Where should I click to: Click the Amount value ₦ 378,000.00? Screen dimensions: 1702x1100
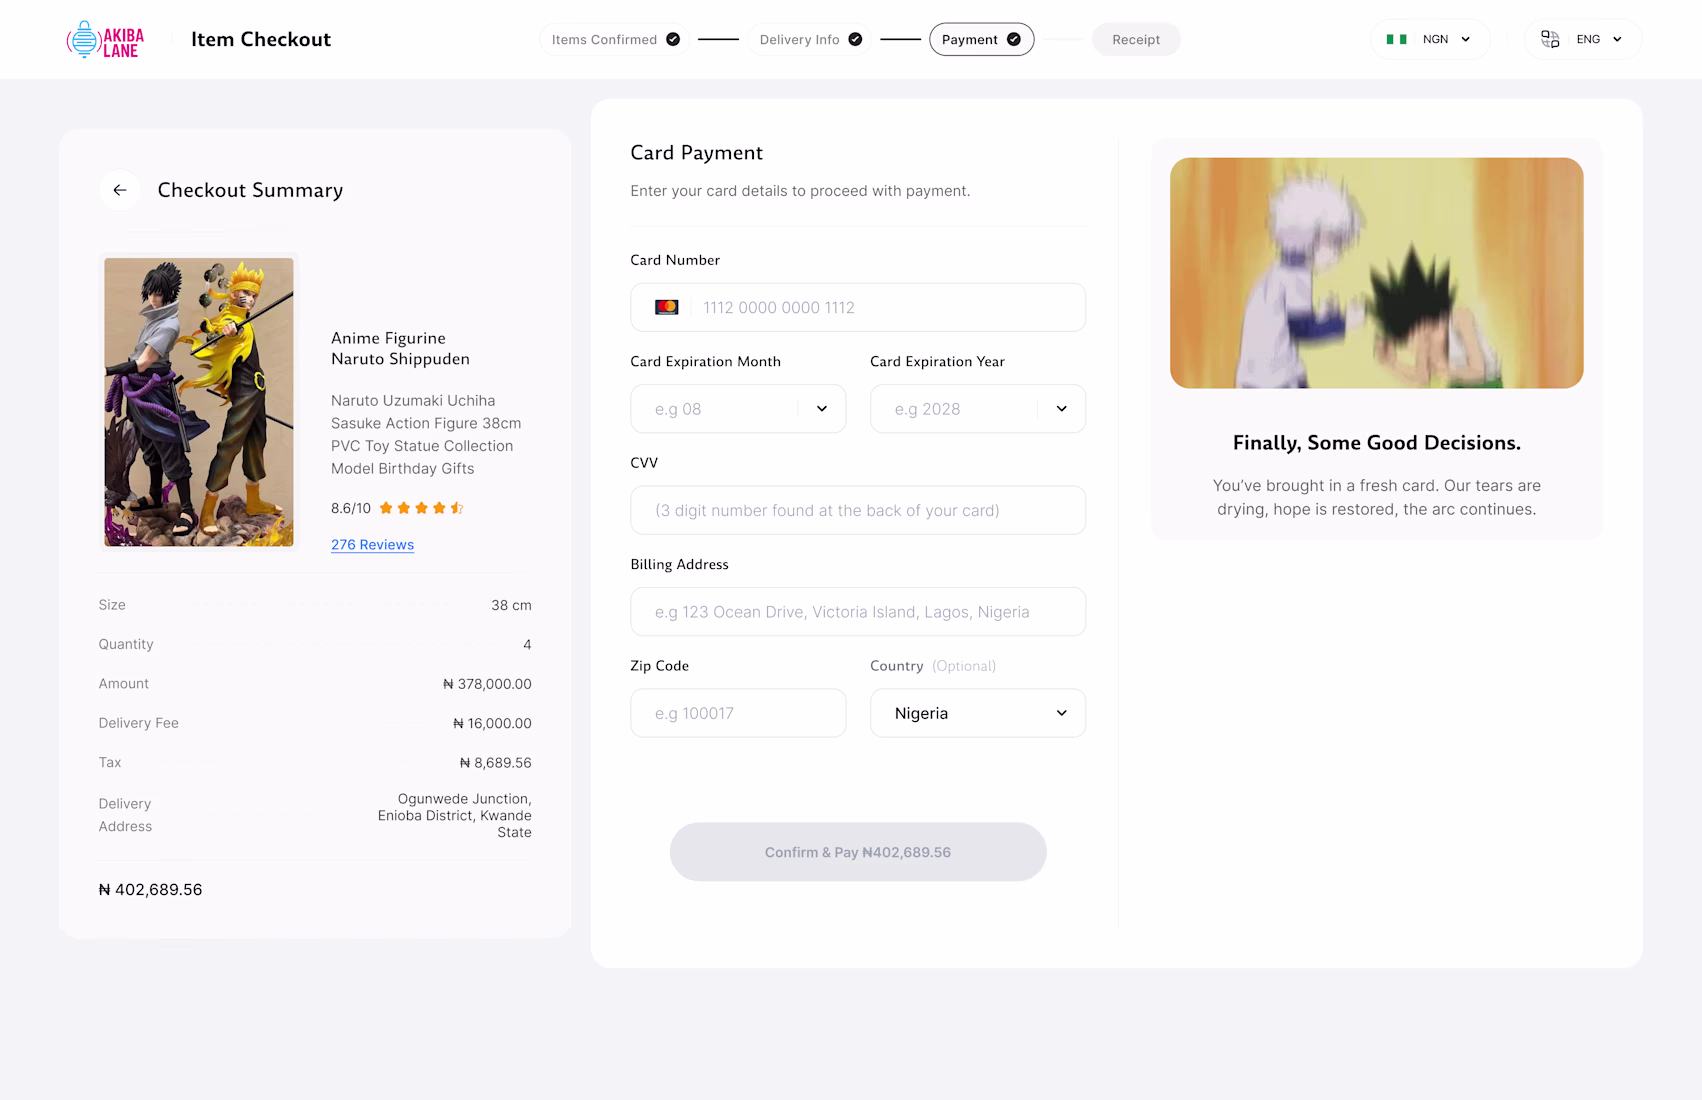click(x=487, y=684)
